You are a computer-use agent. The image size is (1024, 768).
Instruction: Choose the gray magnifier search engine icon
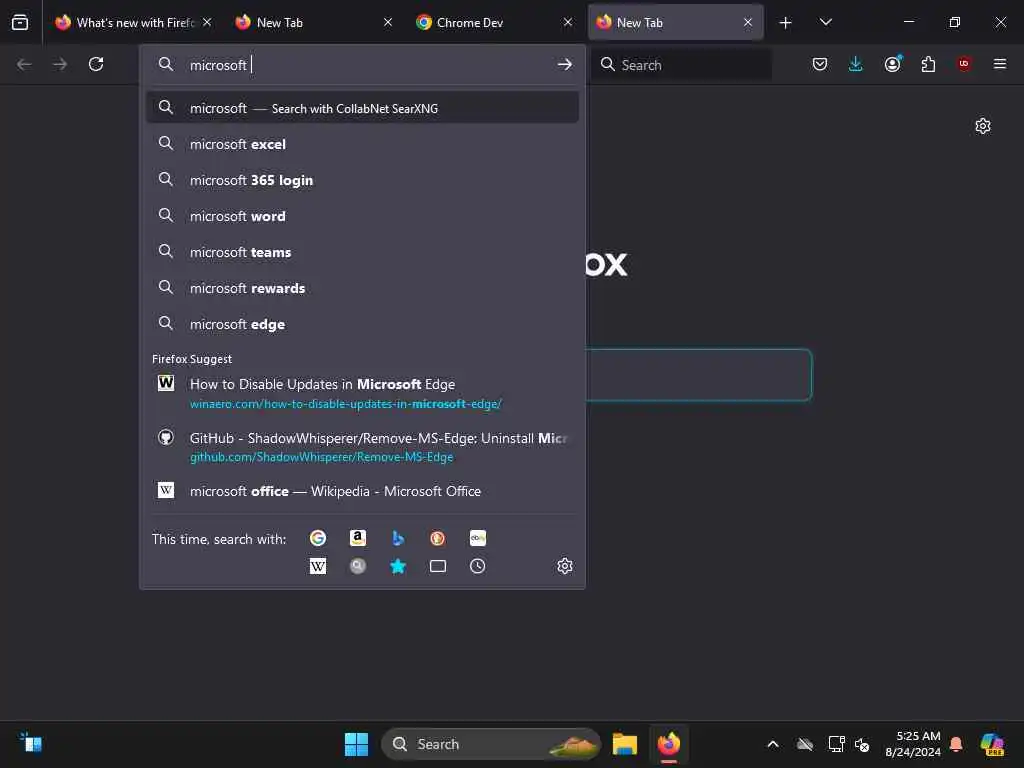coord(358,566)
